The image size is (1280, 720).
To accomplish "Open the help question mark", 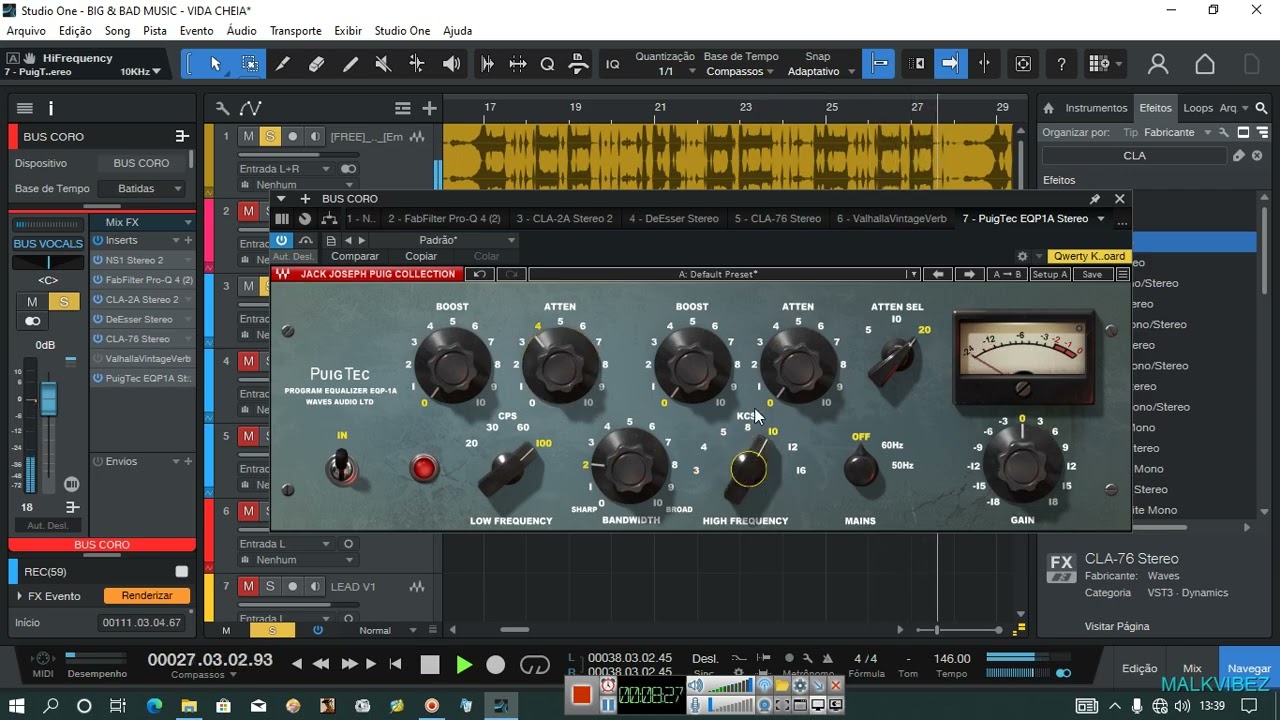I will (x=1061, y=64).
